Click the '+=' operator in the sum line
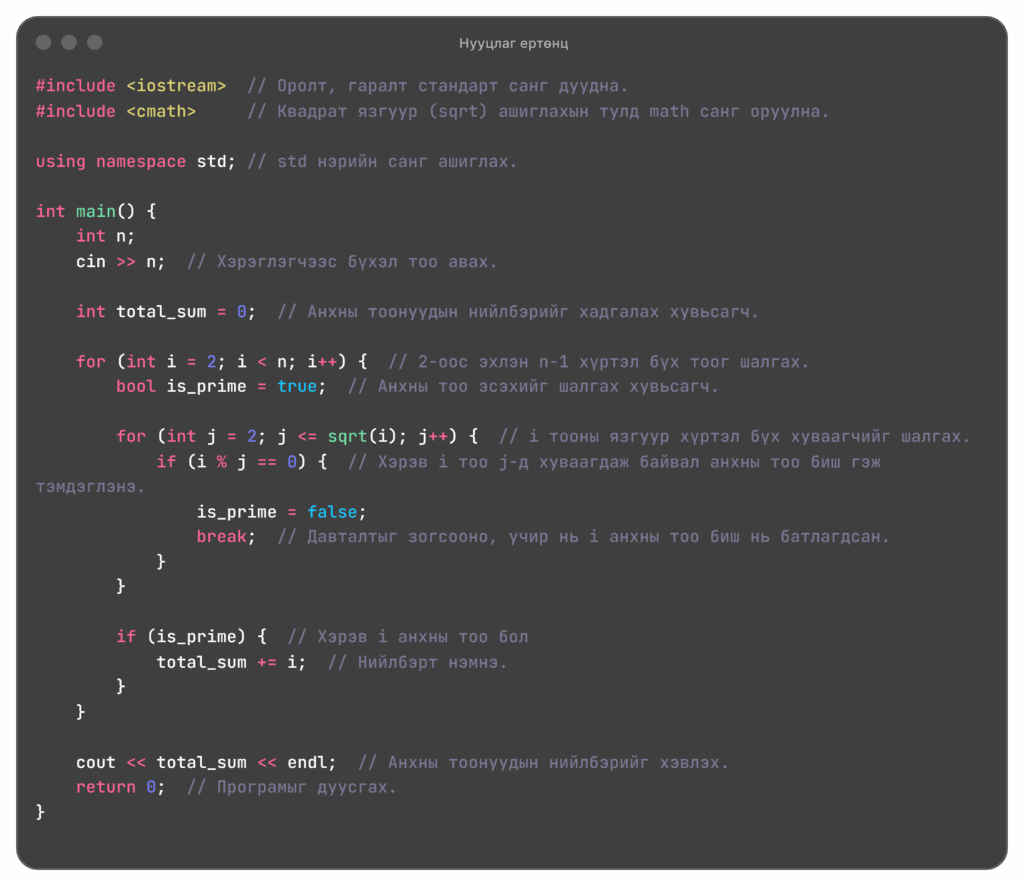 point(266,662)
